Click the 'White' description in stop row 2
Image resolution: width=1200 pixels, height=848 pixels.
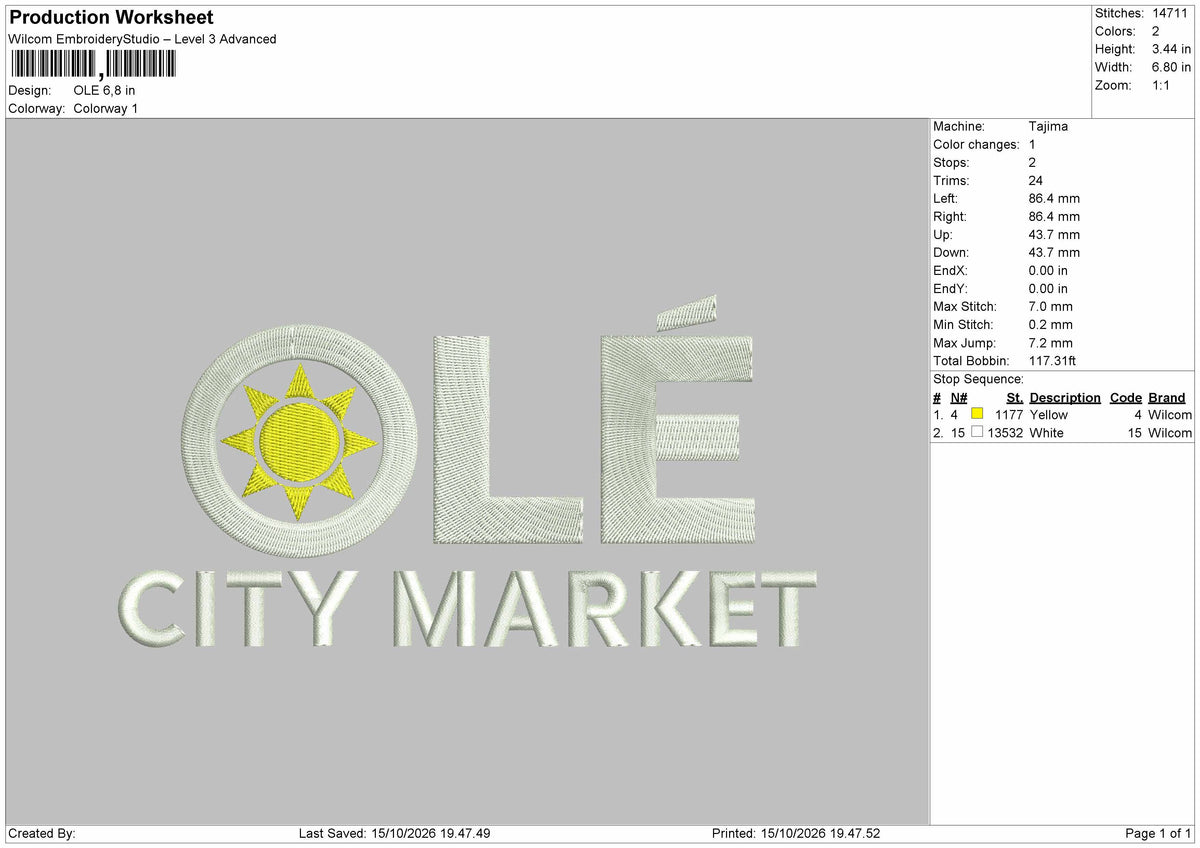[1047, 432]
